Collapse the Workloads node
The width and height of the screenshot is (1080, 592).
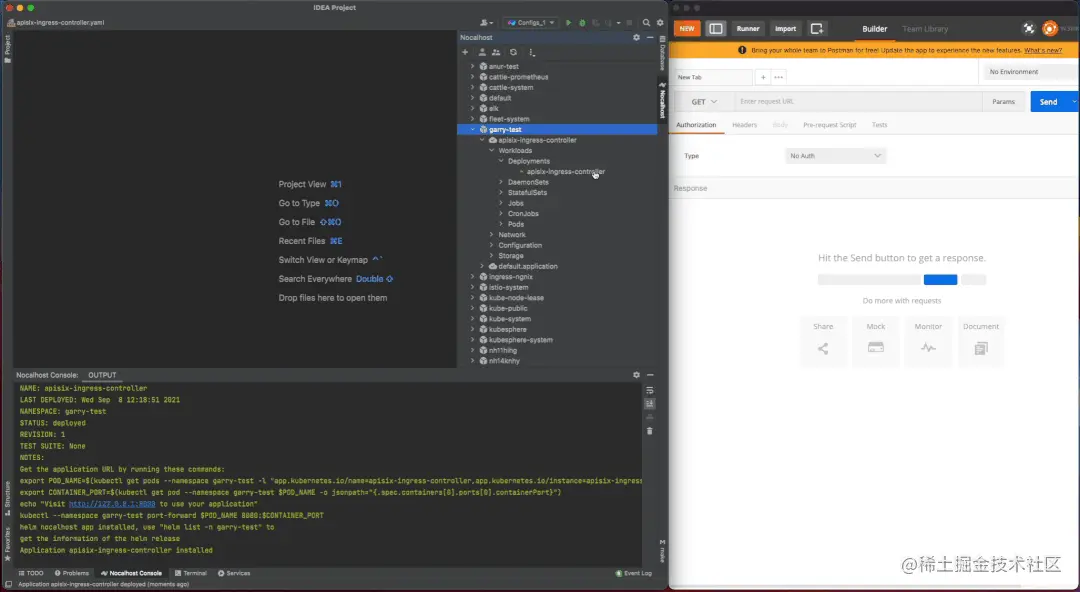pos(492,150)
